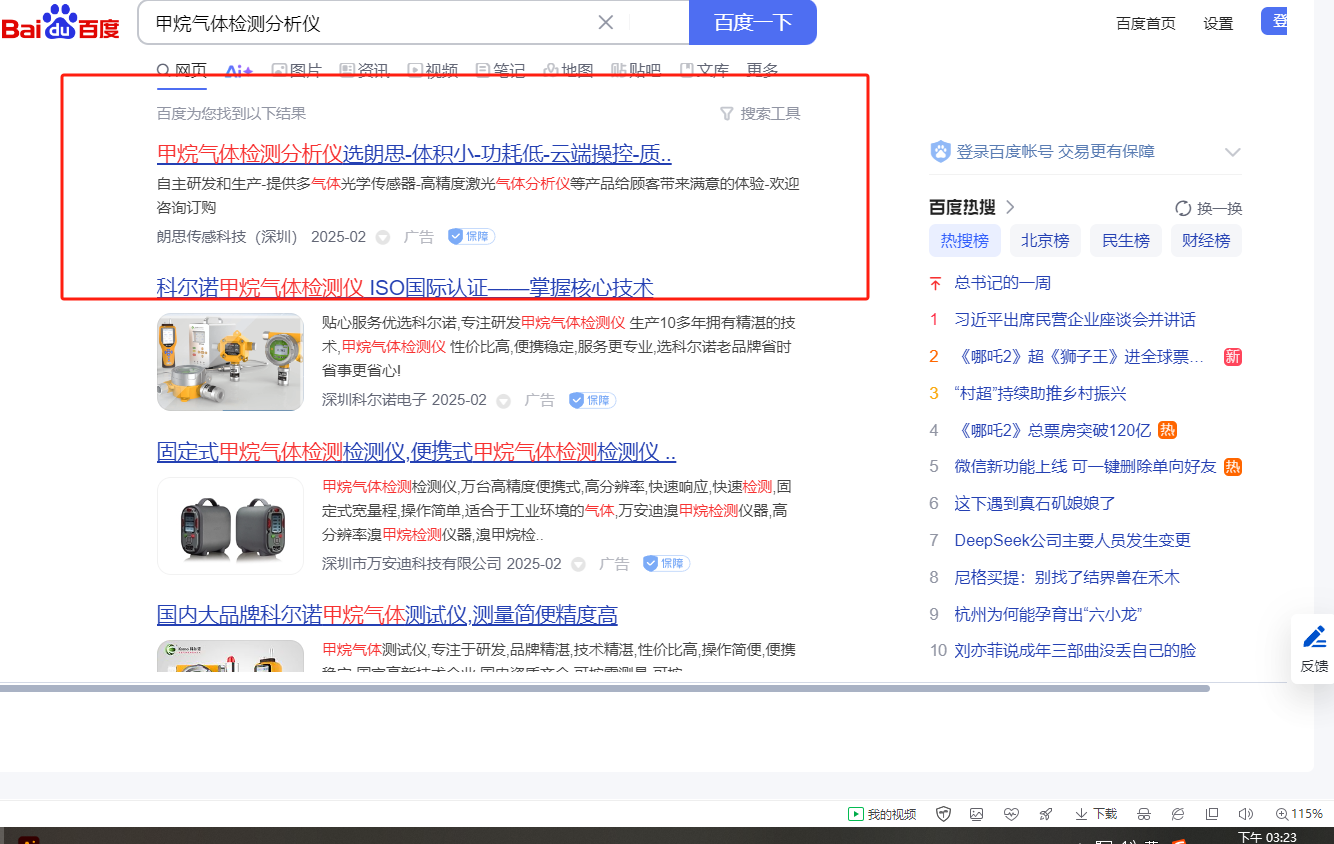Screen dimensions: 1334x844
Task: Click the horizontal scrollbar of the page
Action: [604, 688]
